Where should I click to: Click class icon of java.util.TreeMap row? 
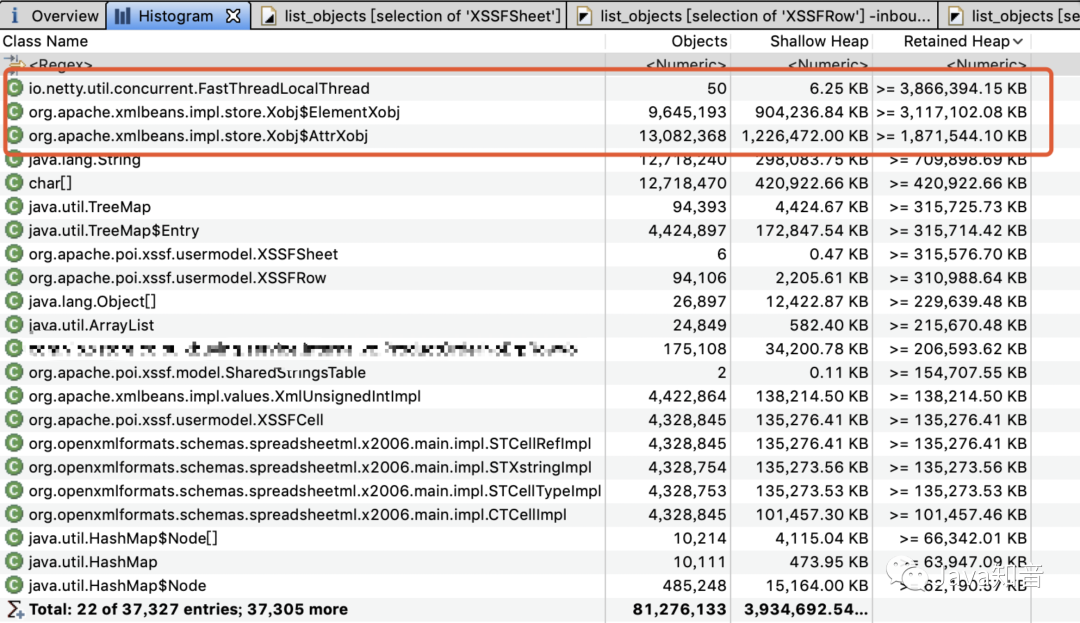click(x=14, y=207)
